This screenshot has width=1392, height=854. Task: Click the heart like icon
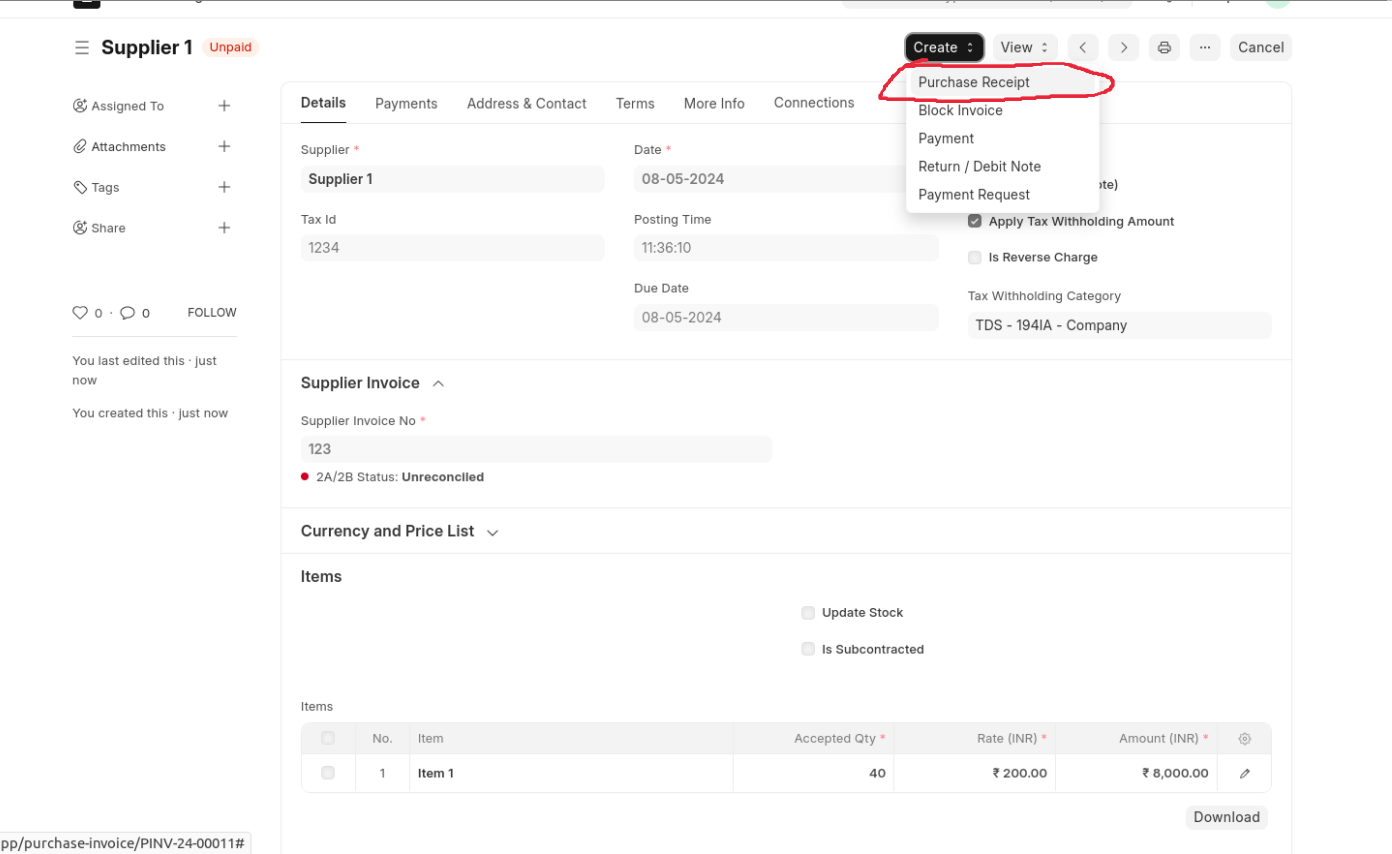[80, 313]
